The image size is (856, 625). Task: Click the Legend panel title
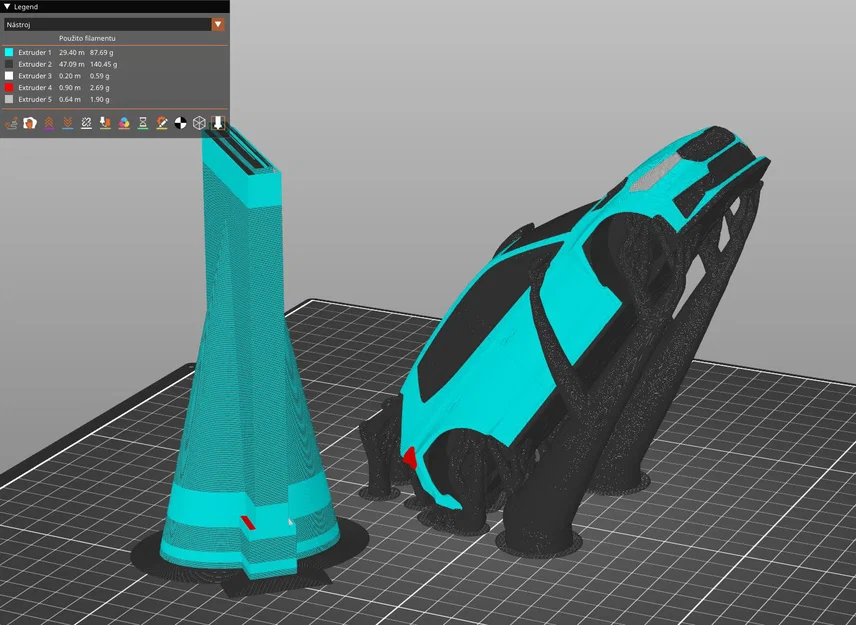click(x=26, y=7)
